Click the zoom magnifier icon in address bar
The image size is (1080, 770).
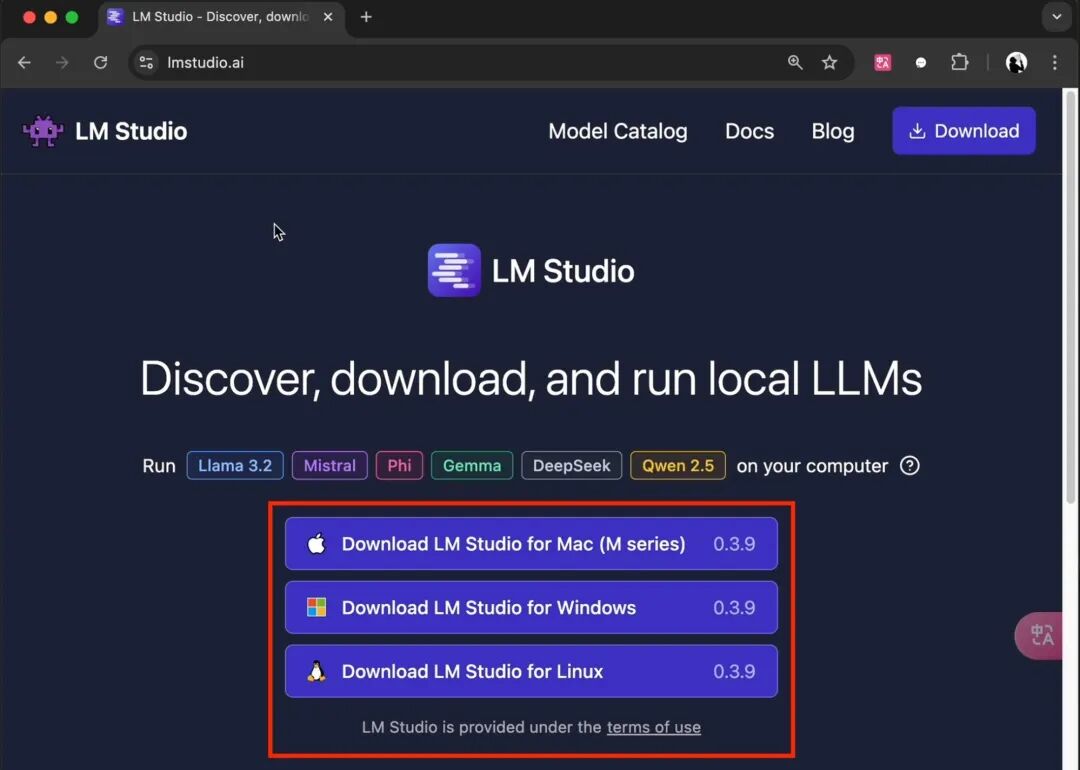point(795,63)
